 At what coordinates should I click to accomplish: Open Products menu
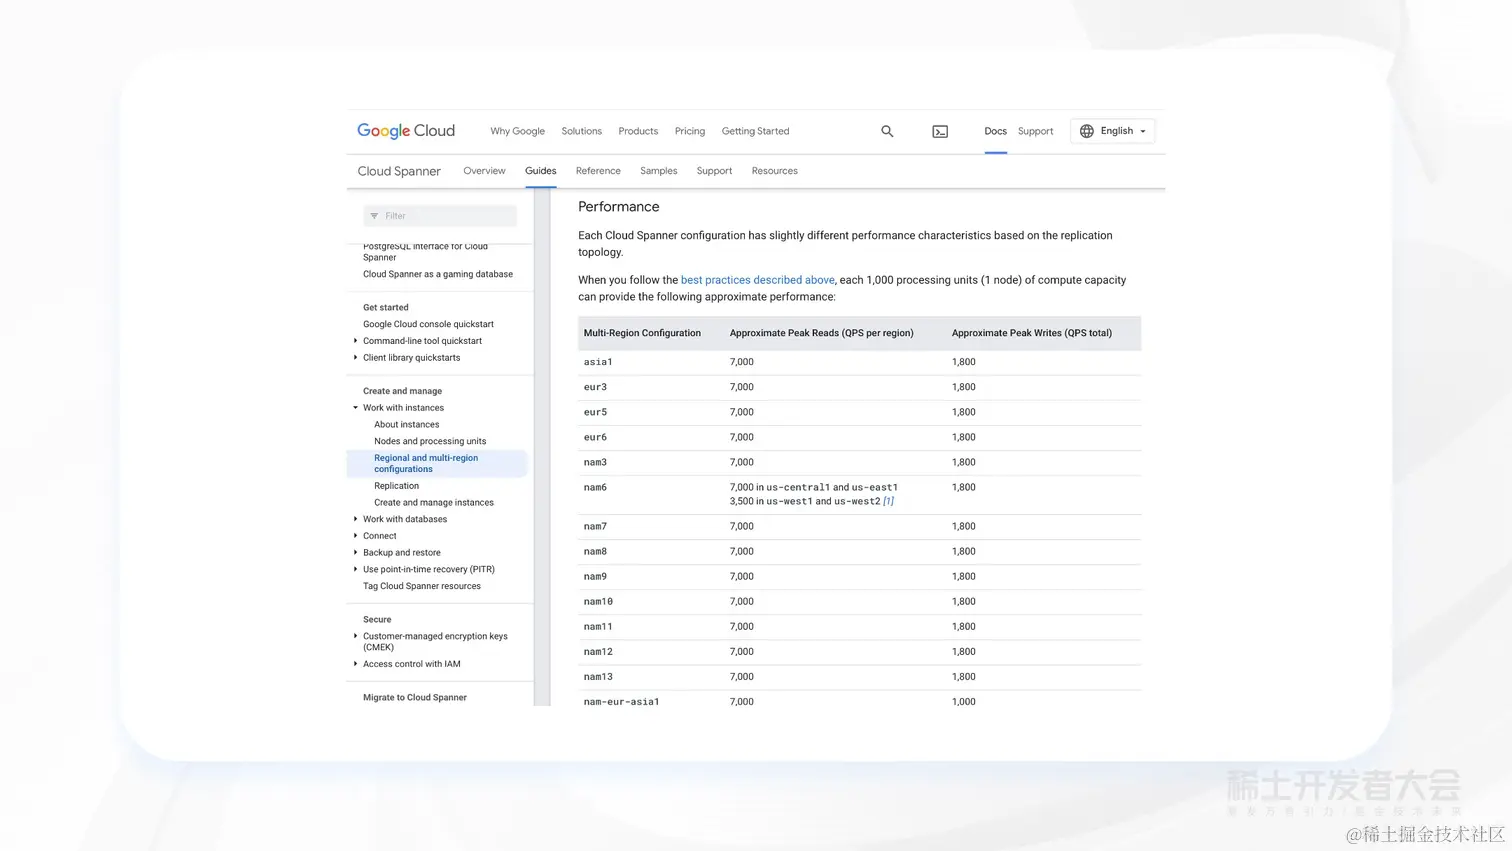click(638, 131)
